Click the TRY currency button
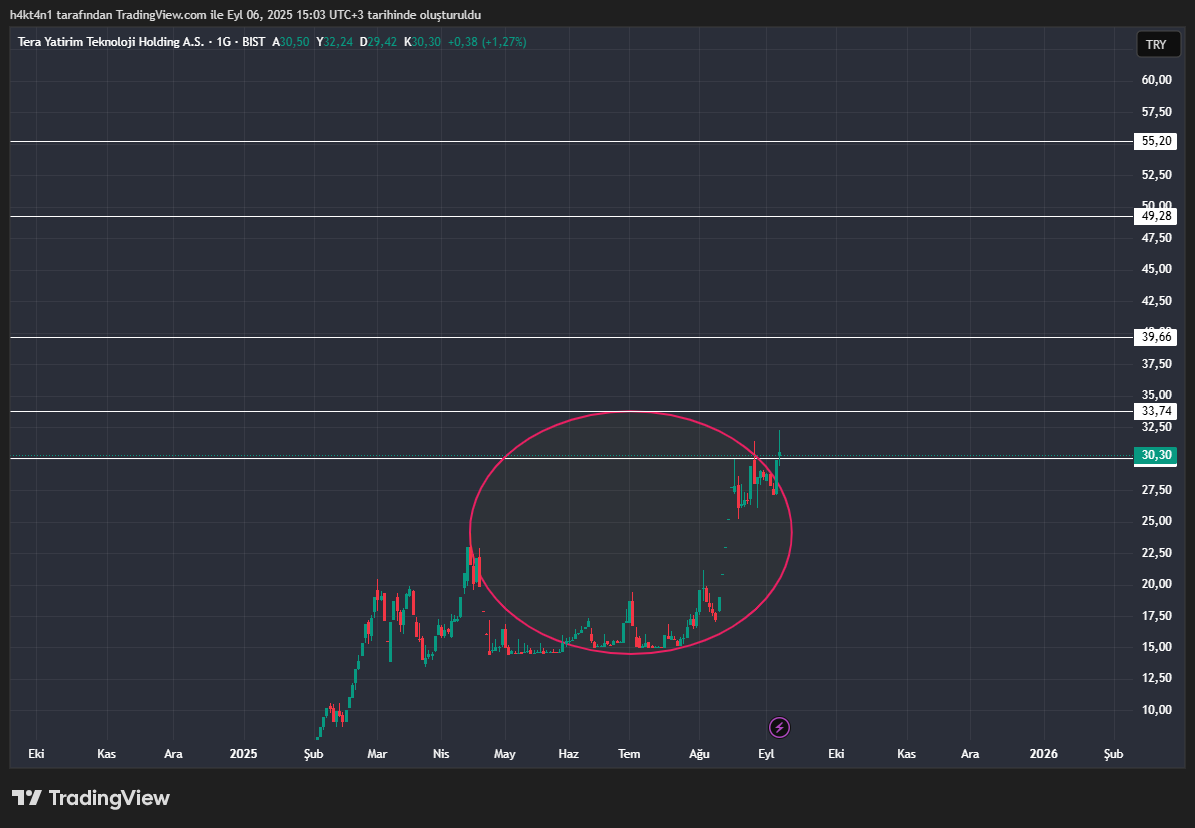 click(x=1156, y=44)
